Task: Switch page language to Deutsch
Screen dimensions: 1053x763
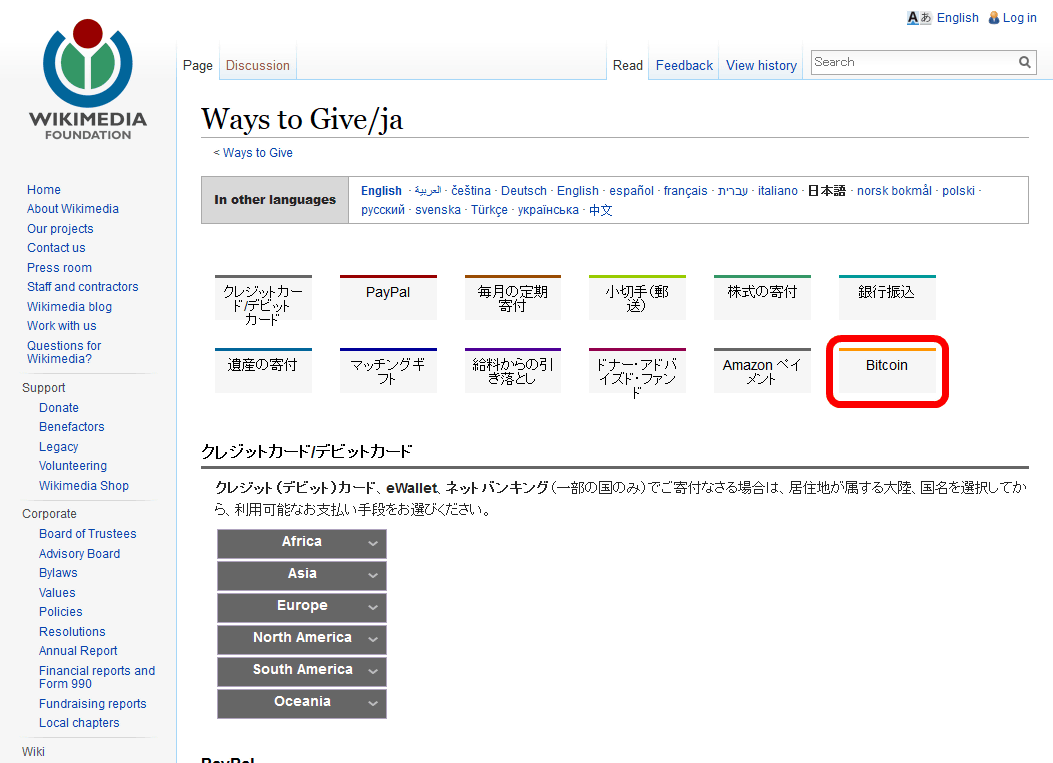Action: (524, 191)
